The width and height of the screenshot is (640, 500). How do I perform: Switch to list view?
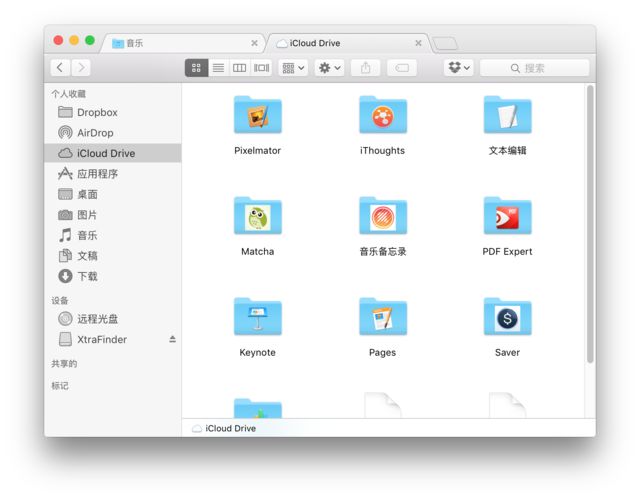point(218,68)
